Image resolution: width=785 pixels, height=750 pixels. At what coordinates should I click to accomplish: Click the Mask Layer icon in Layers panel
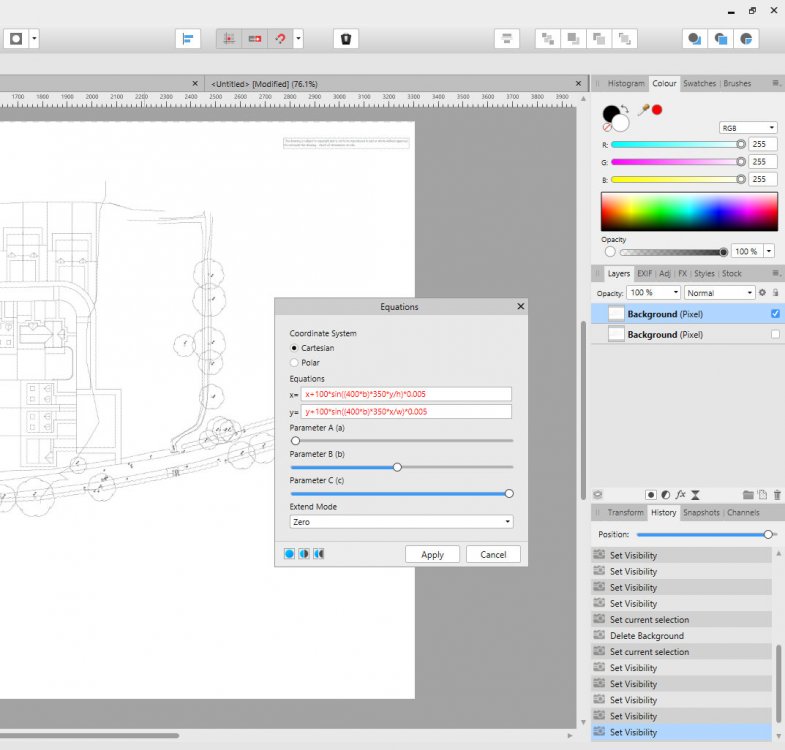tap(650, 494)
